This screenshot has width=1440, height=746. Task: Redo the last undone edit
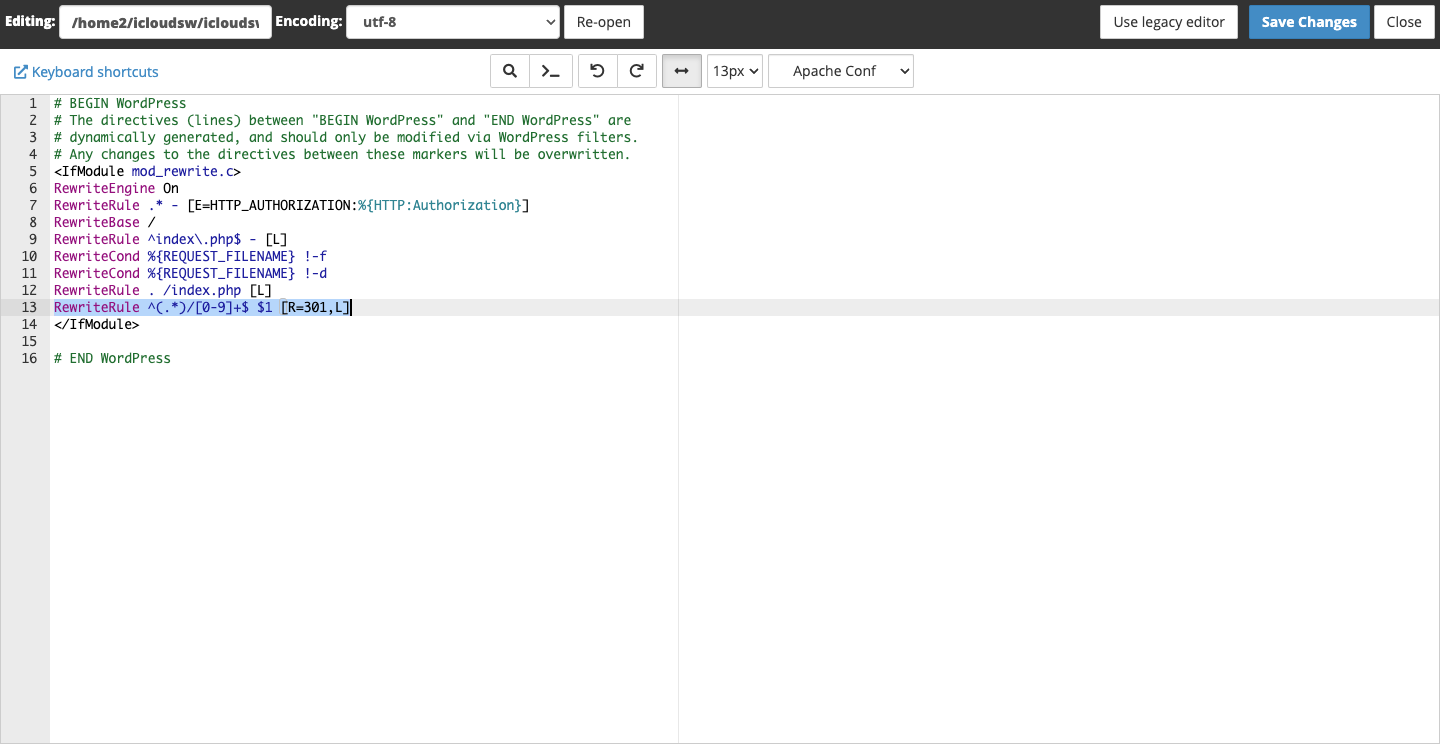[636, 71]
